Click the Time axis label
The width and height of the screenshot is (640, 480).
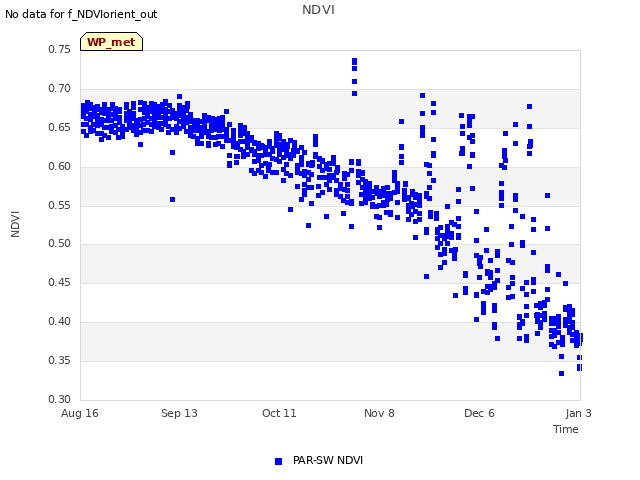pyautogui.click(x=566, y=429)
